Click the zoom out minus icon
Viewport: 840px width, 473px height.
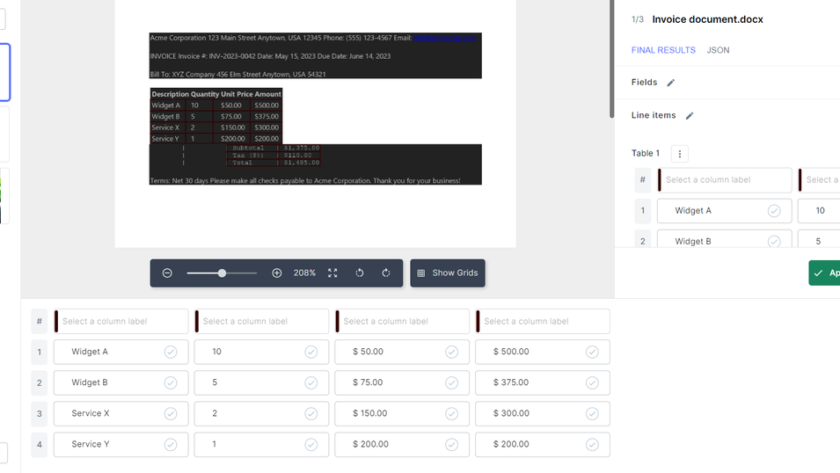click(167, 273)
